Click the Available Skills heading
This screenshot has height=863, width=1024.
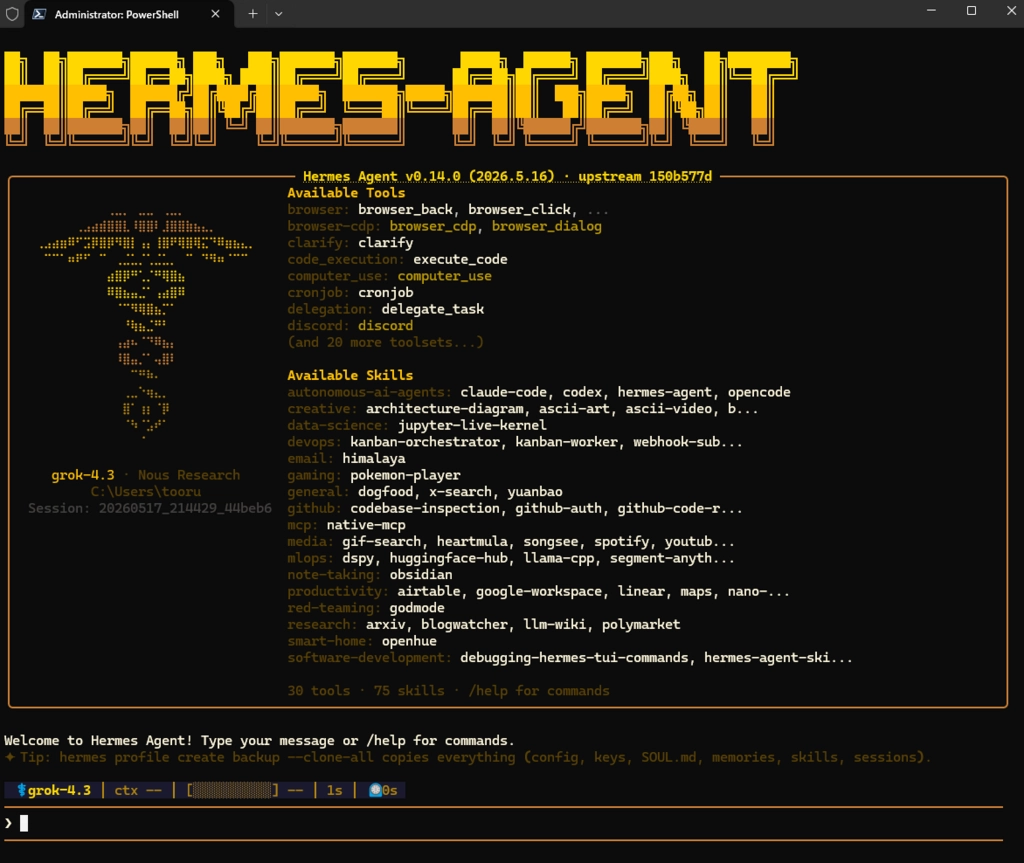[350, 375]
